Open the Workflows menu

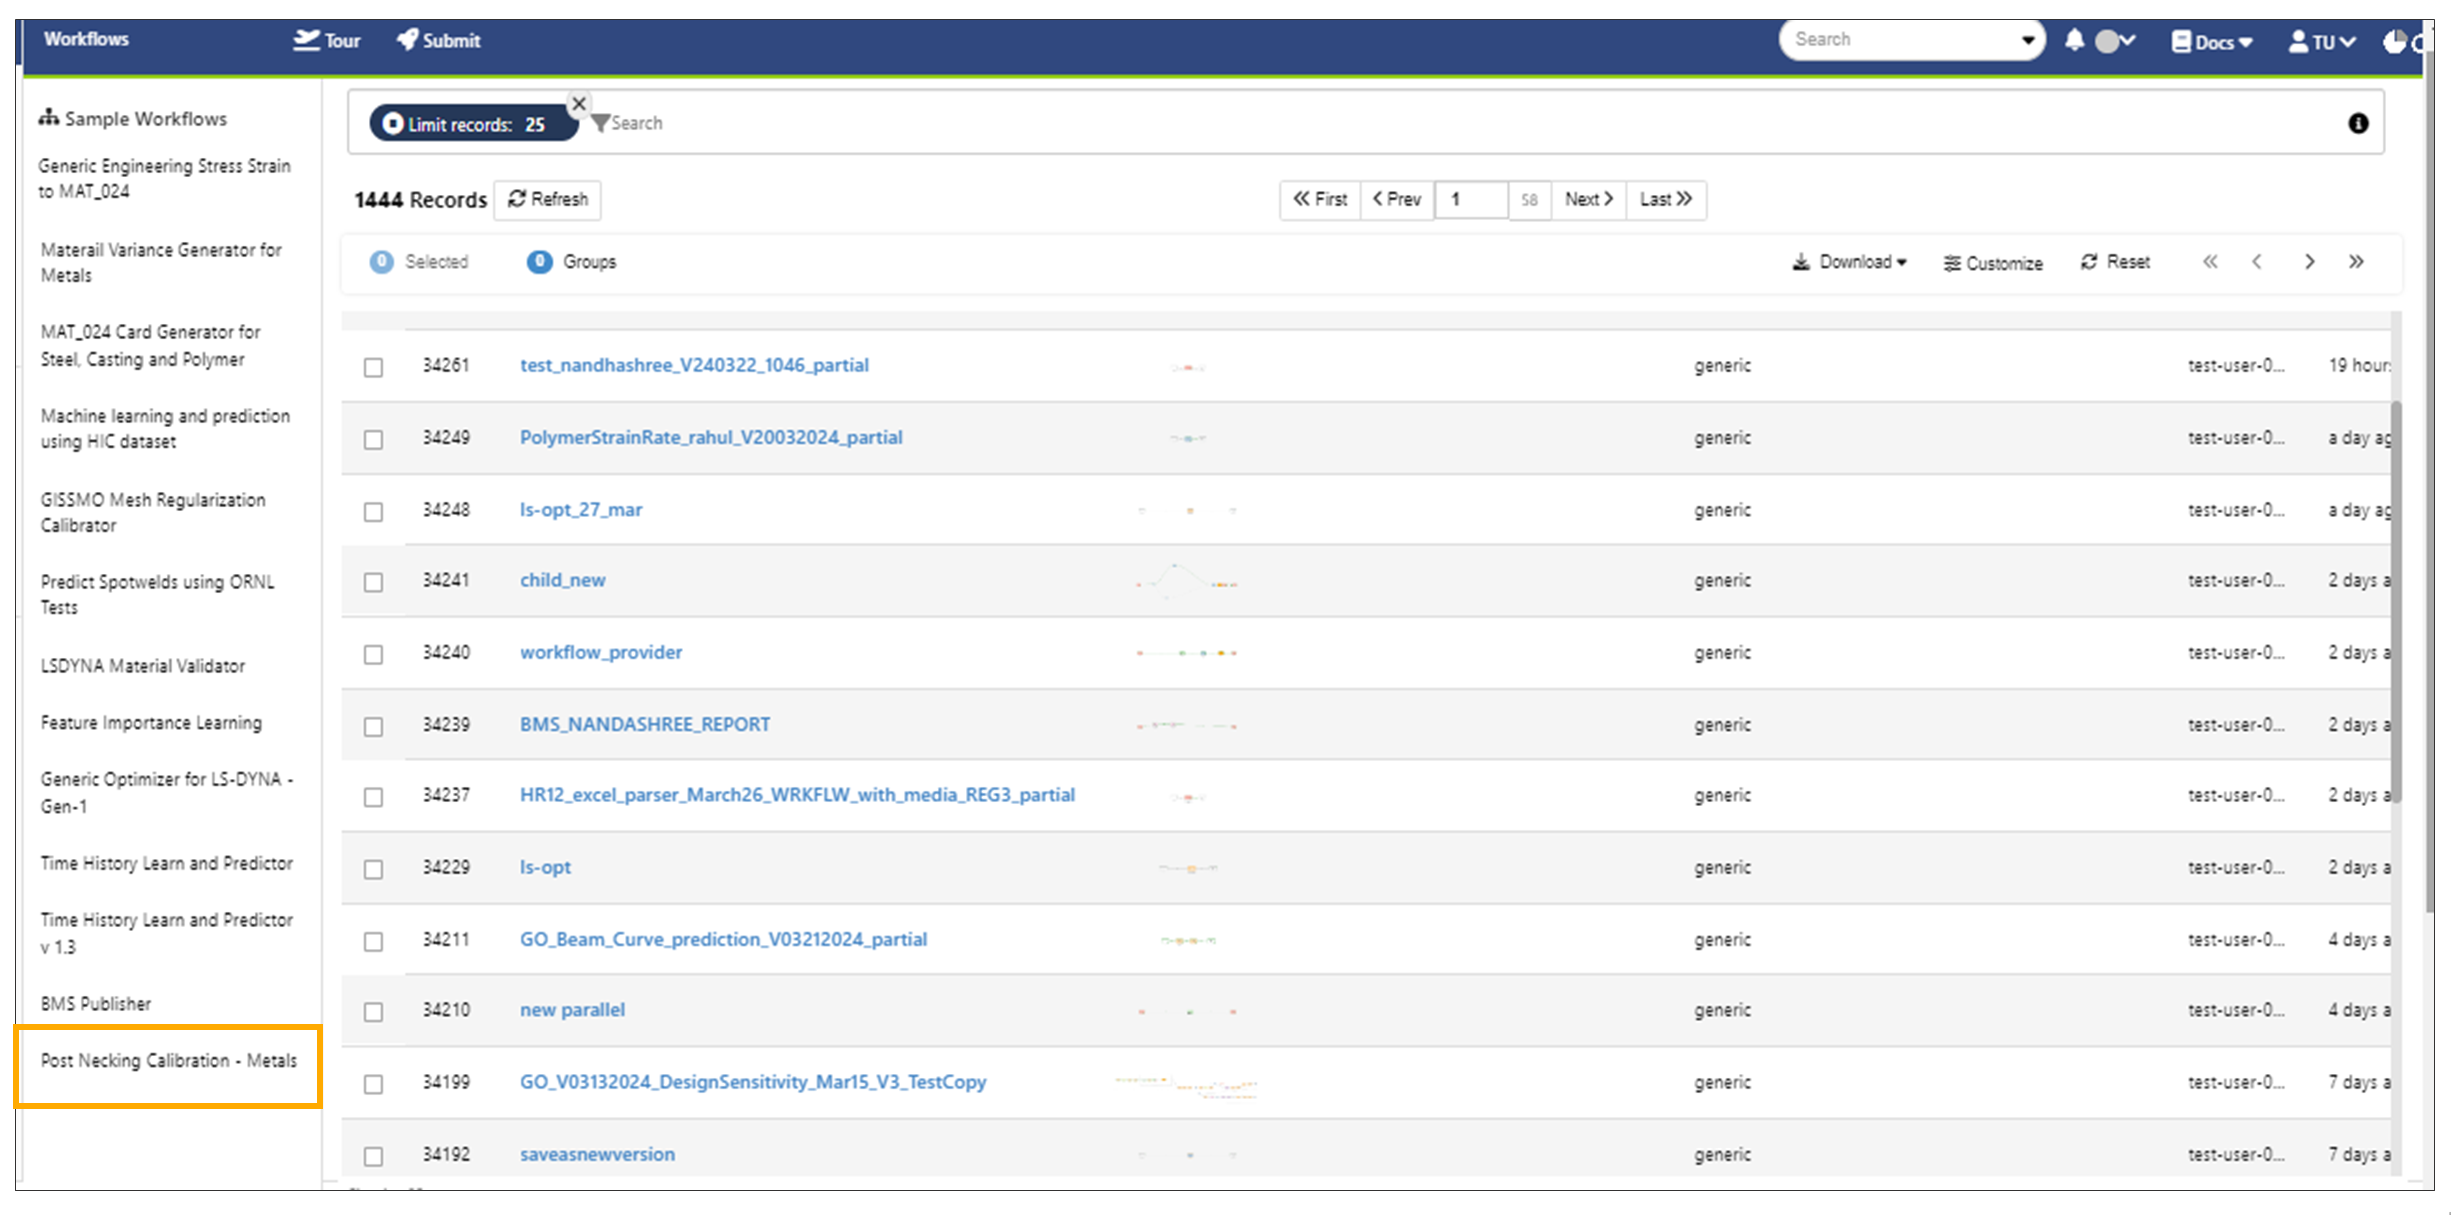tap(86, 39)
